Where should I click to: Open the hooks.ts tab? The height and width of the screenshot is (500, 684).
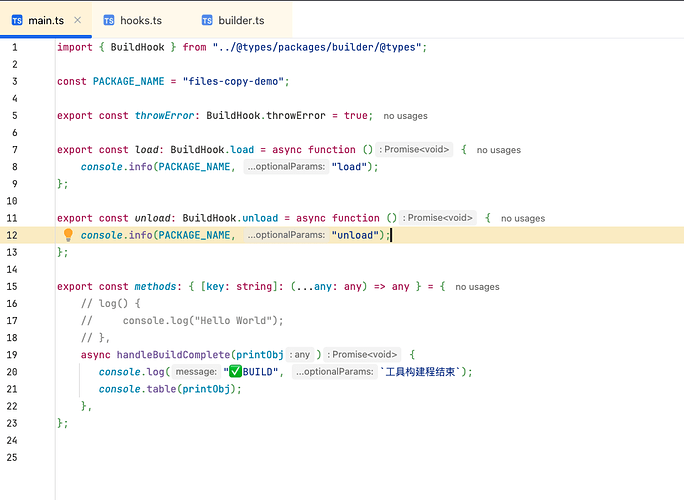pos(141,21)
